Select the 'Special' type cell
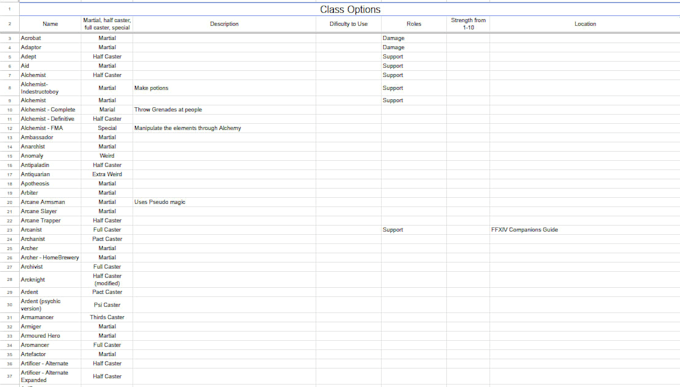Screen dimensions: 680x387 107,128
